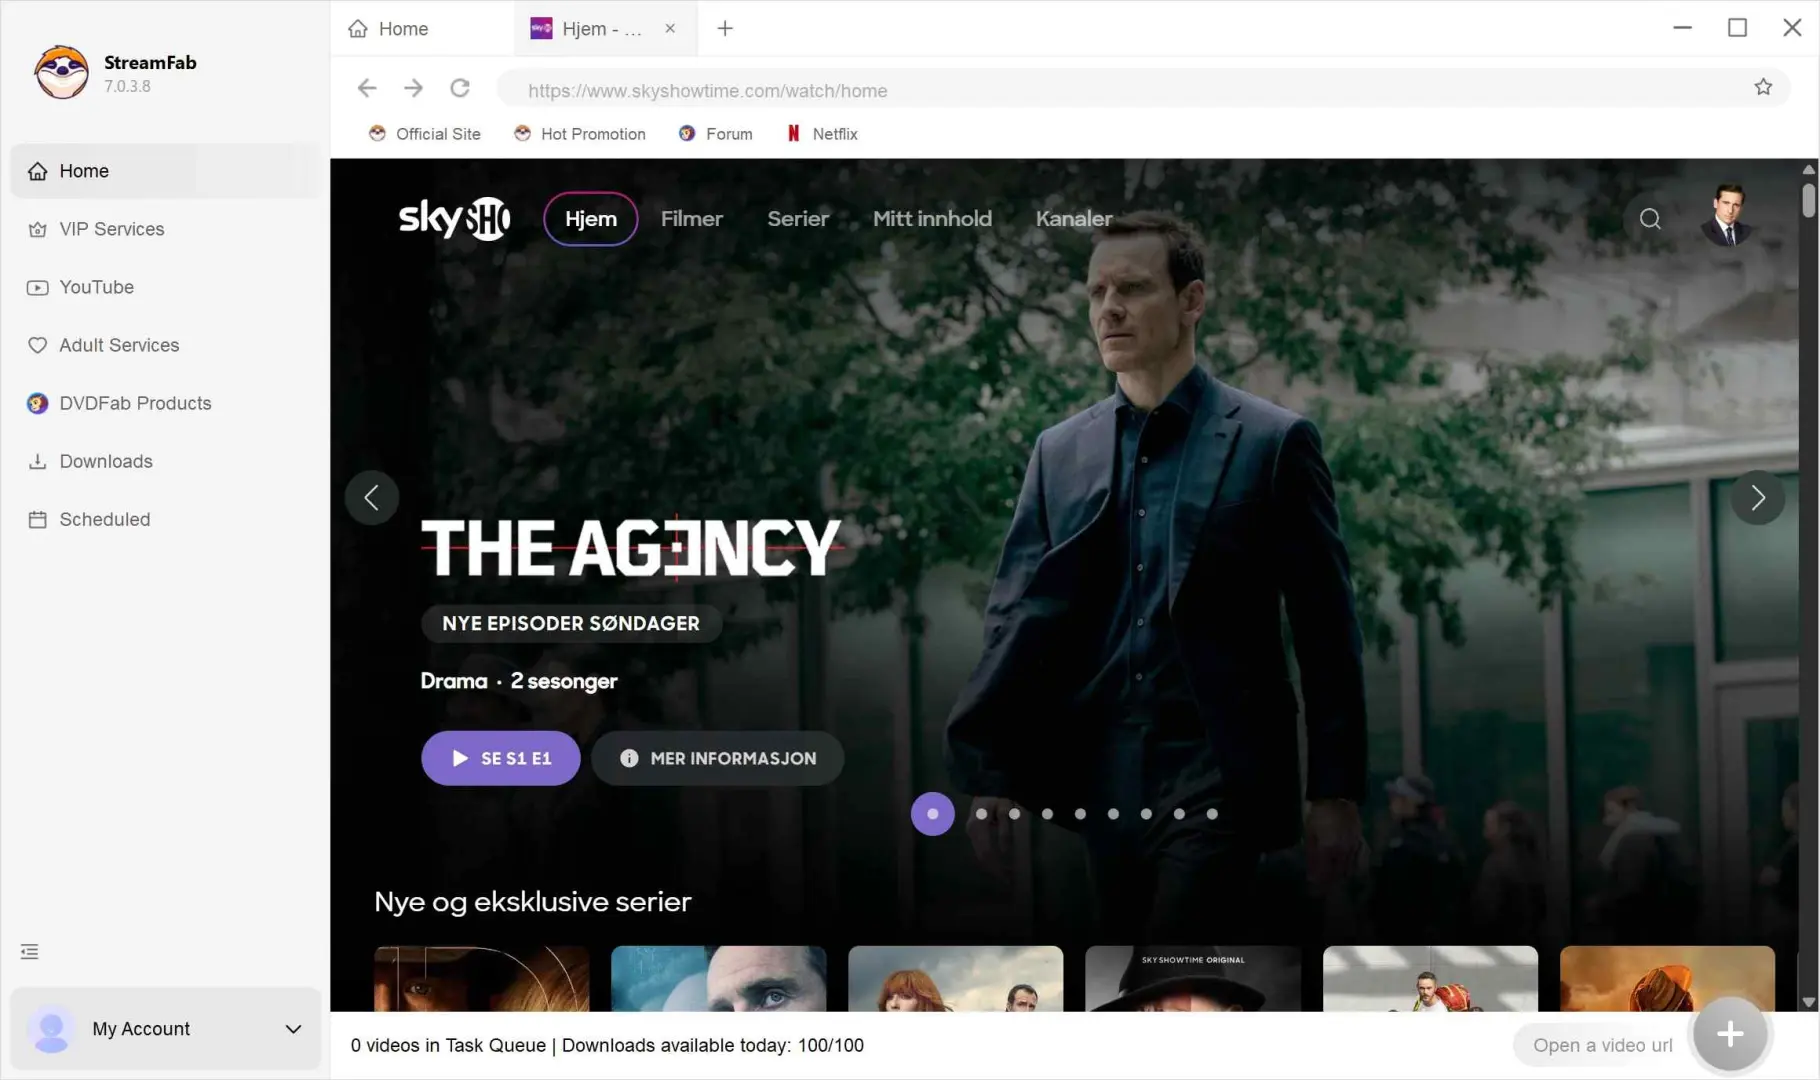
Task: Expand the My Account dropdown arrow
Action: 293,1029
